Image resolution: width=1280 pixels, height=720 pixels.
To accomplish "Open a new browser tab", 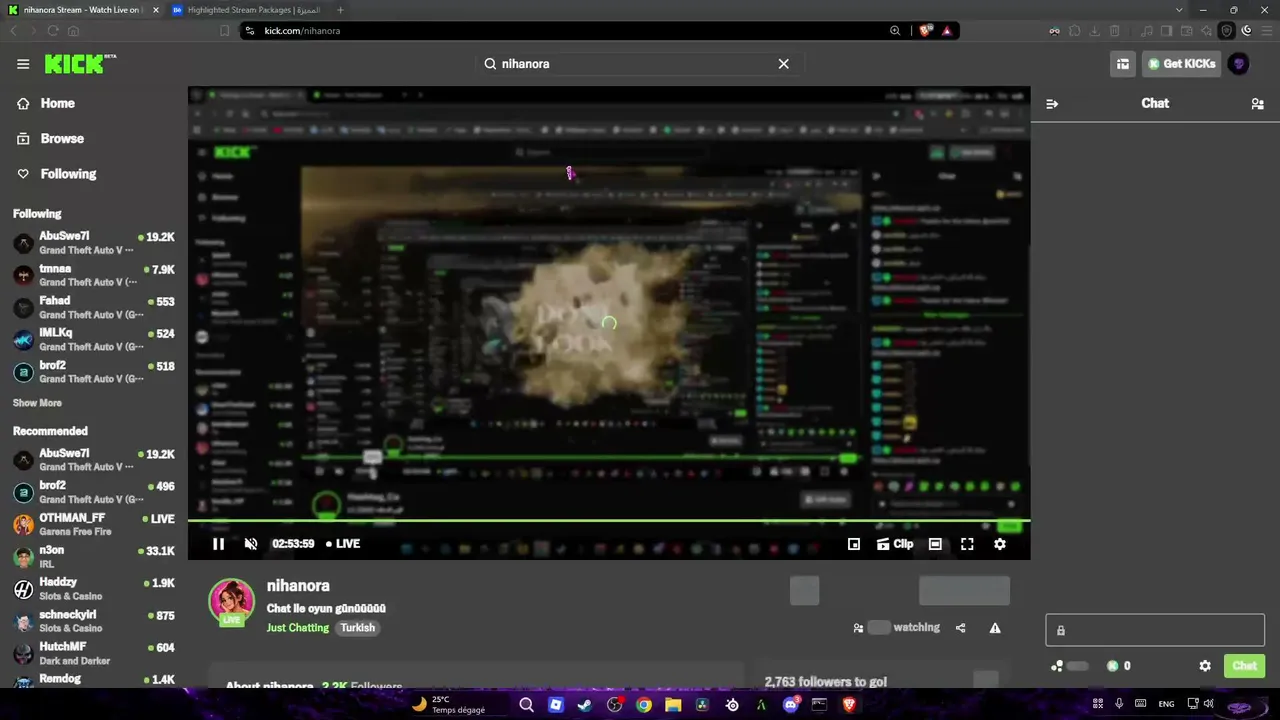I will (x=340, y=10).
